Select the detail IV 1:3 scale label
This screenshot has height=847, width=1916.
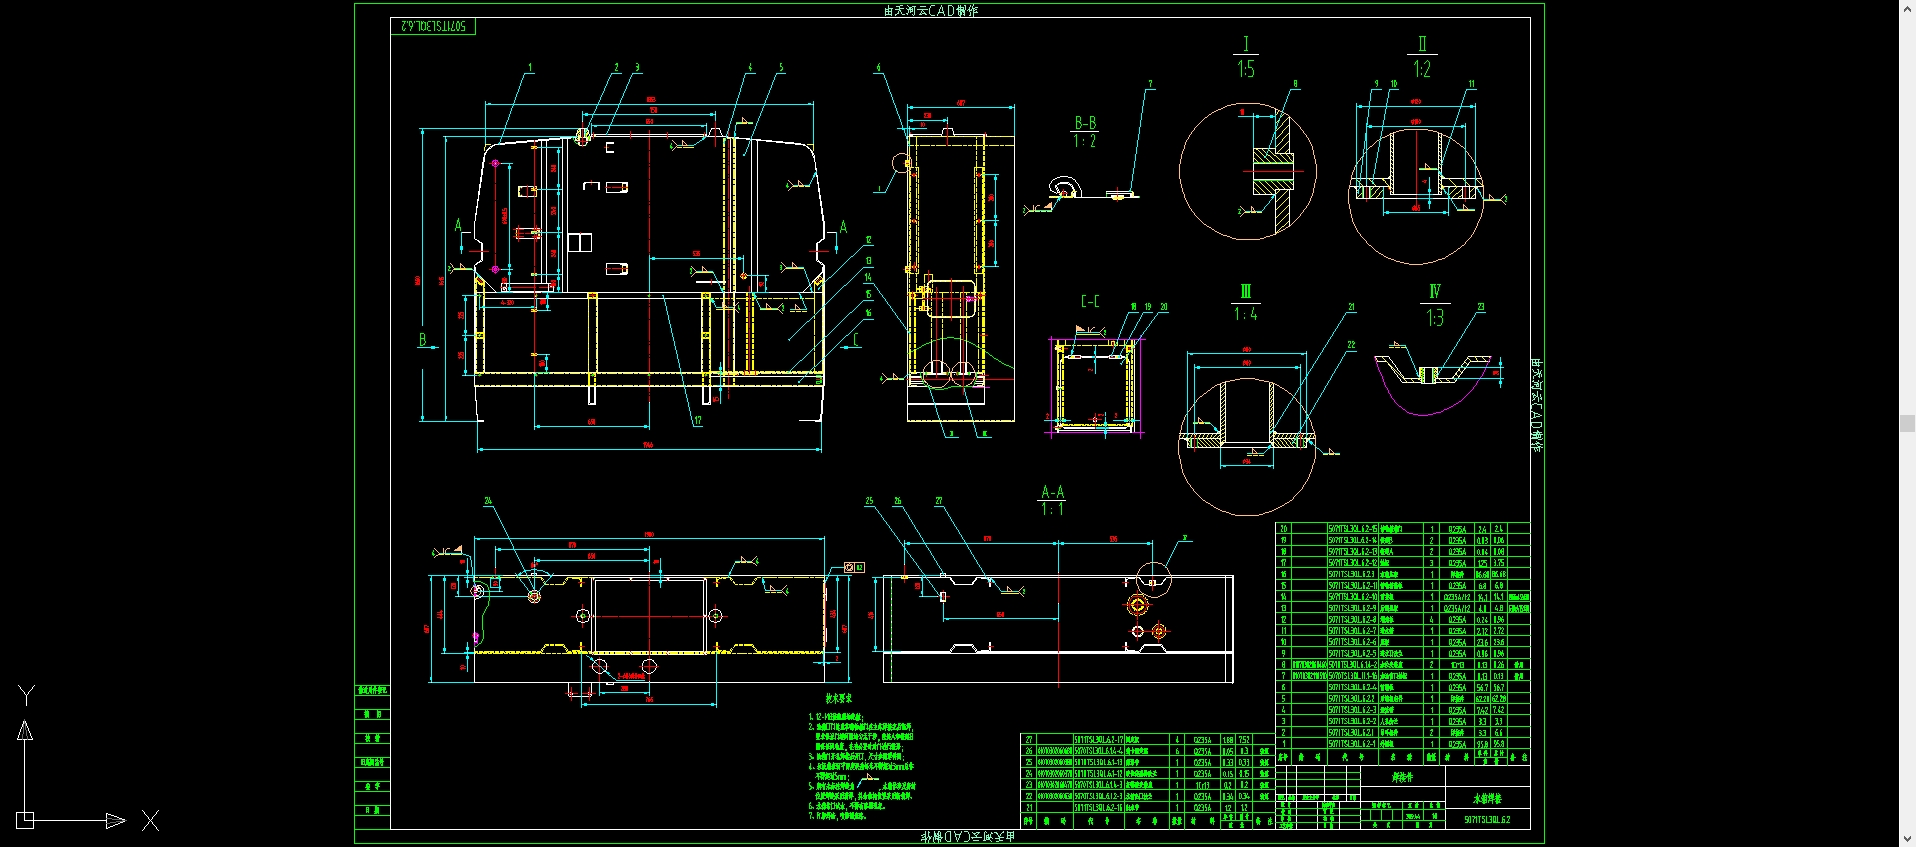coord(1435,306)
